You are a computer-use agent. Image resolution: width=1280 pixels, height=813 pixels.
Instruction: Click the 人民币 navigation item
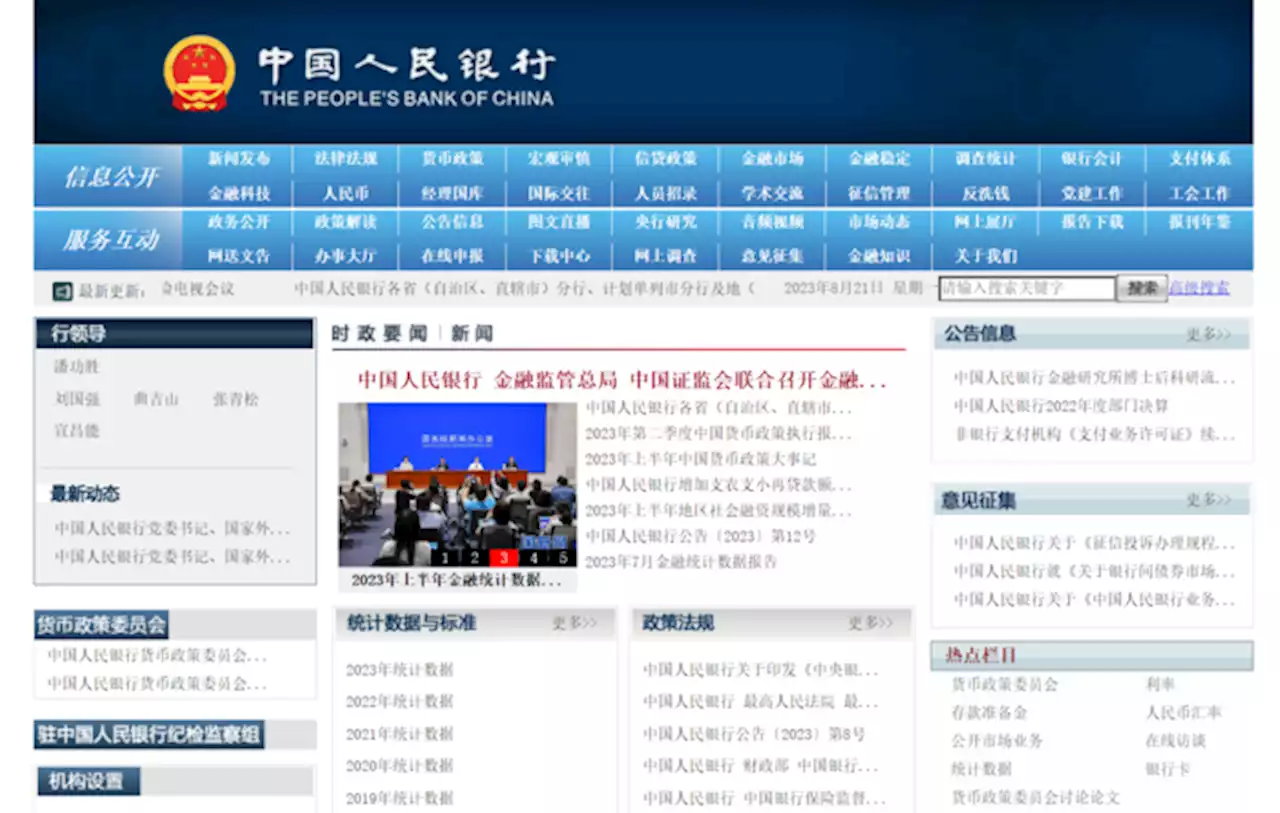click(x=346, y=193)
